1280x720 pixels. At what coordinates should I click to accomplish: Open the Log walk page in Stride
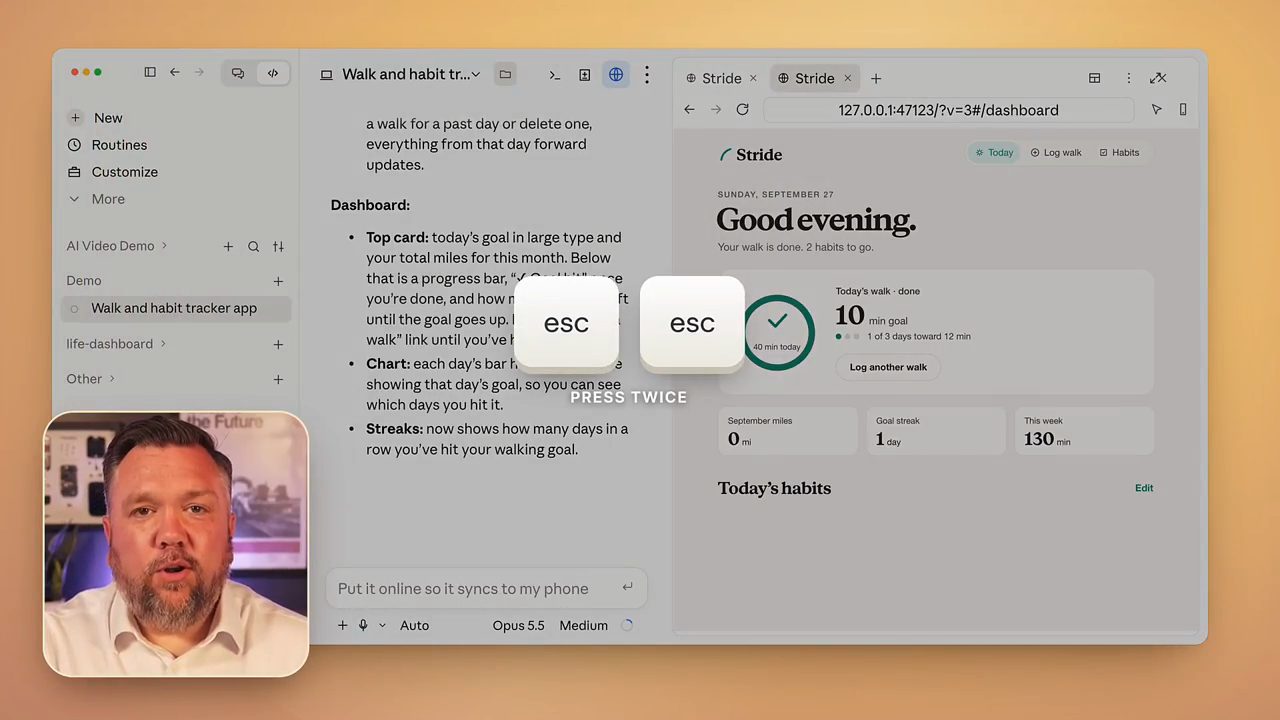click(x=1056, y=152)
